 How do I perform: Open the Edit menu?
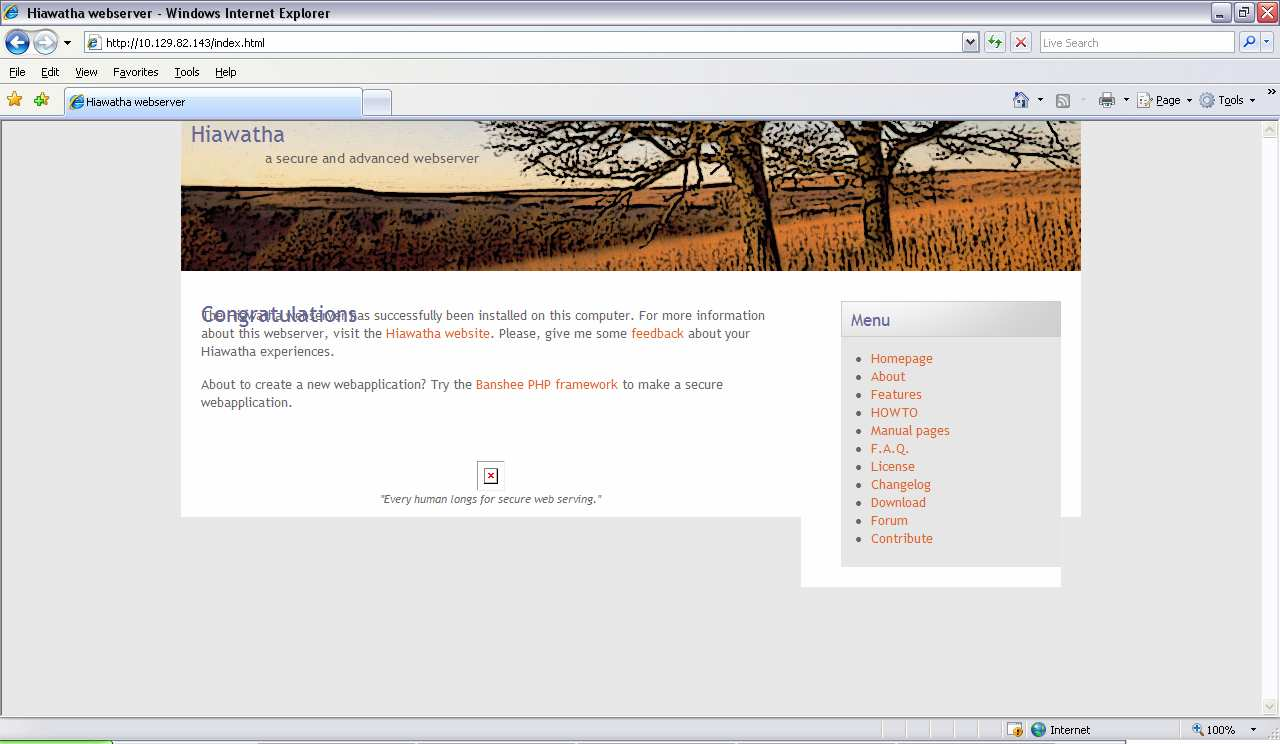[50, 72]
